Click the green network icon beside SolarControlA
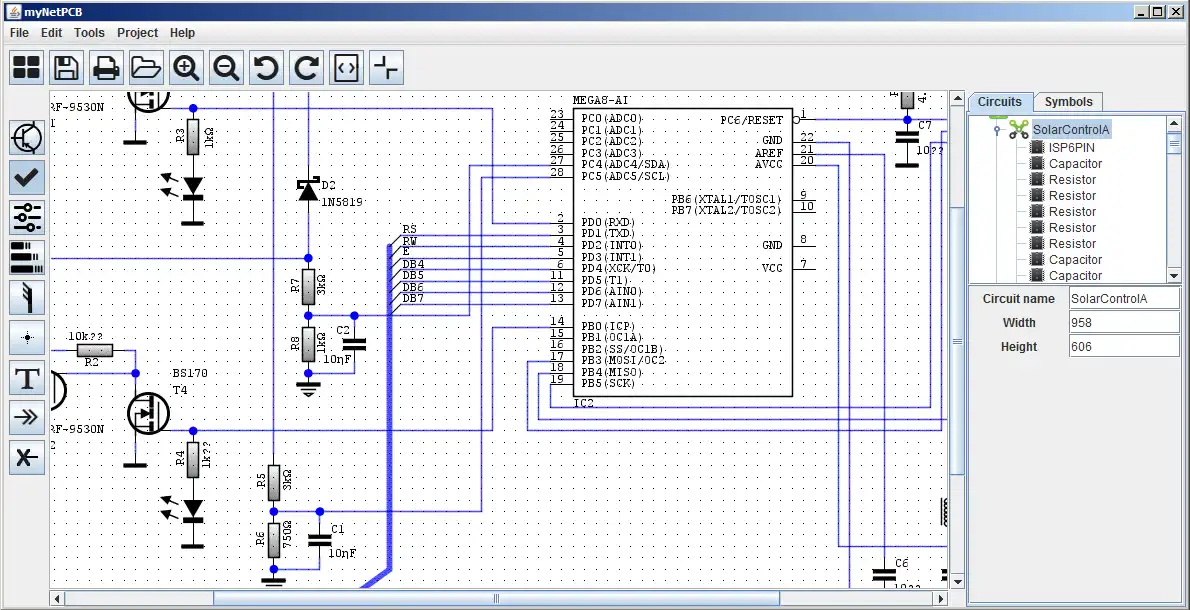Image resolution: width=1190 pixels, height=610 pixels. [1018, 129]
